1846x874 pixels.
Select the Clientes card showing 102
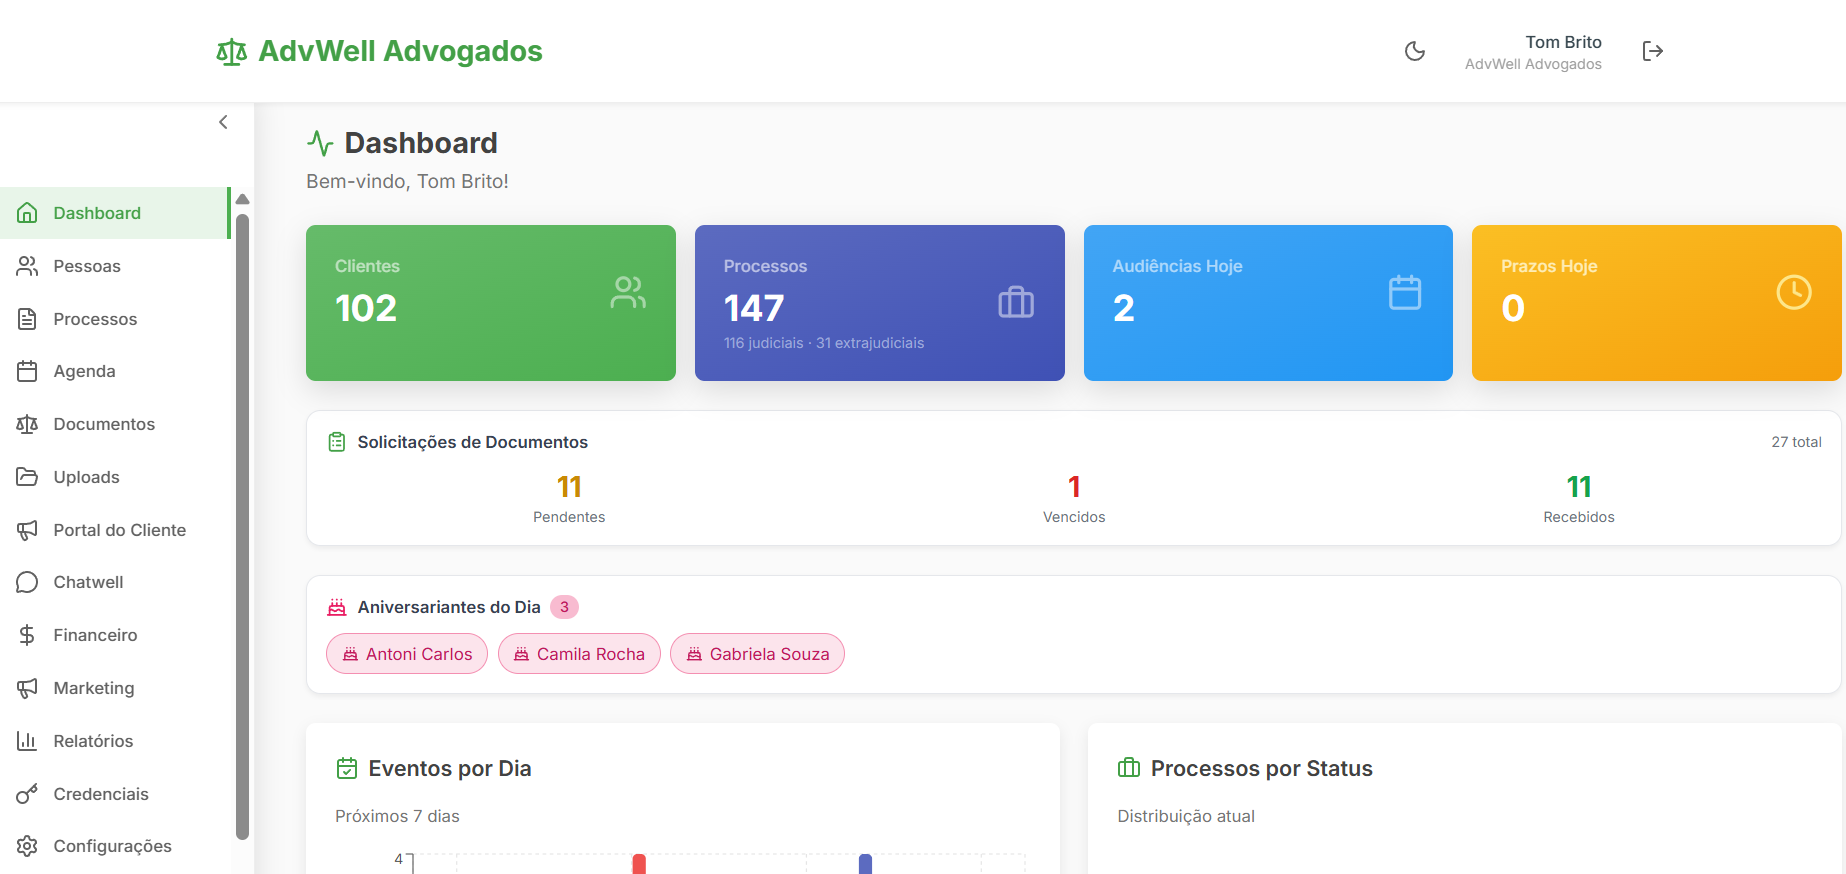click(491, 303)
